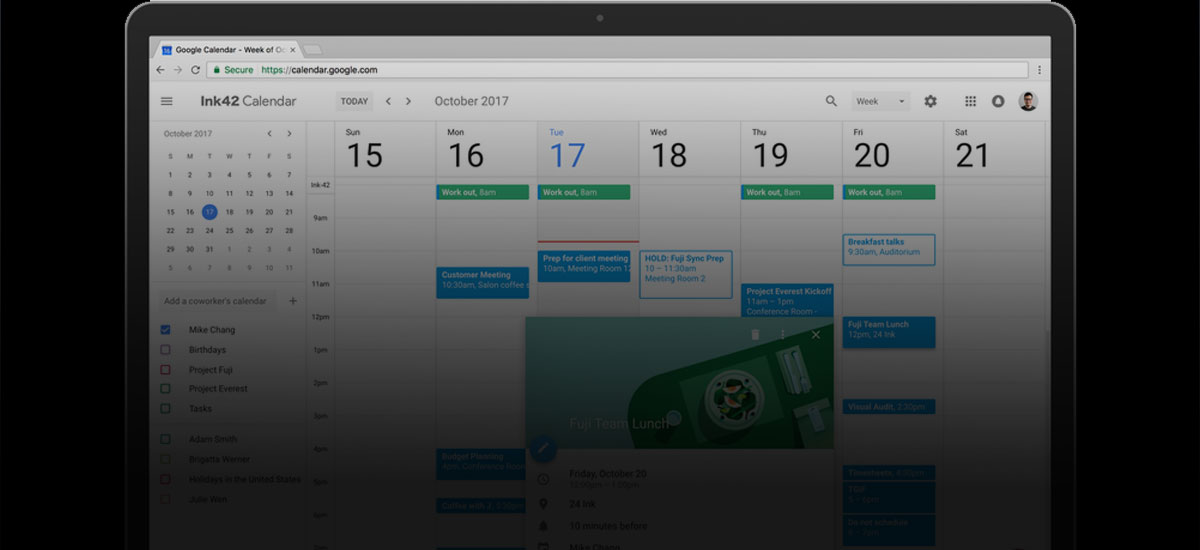
Task: Open Thursday's Work out event
Action: tap(788, 192)
